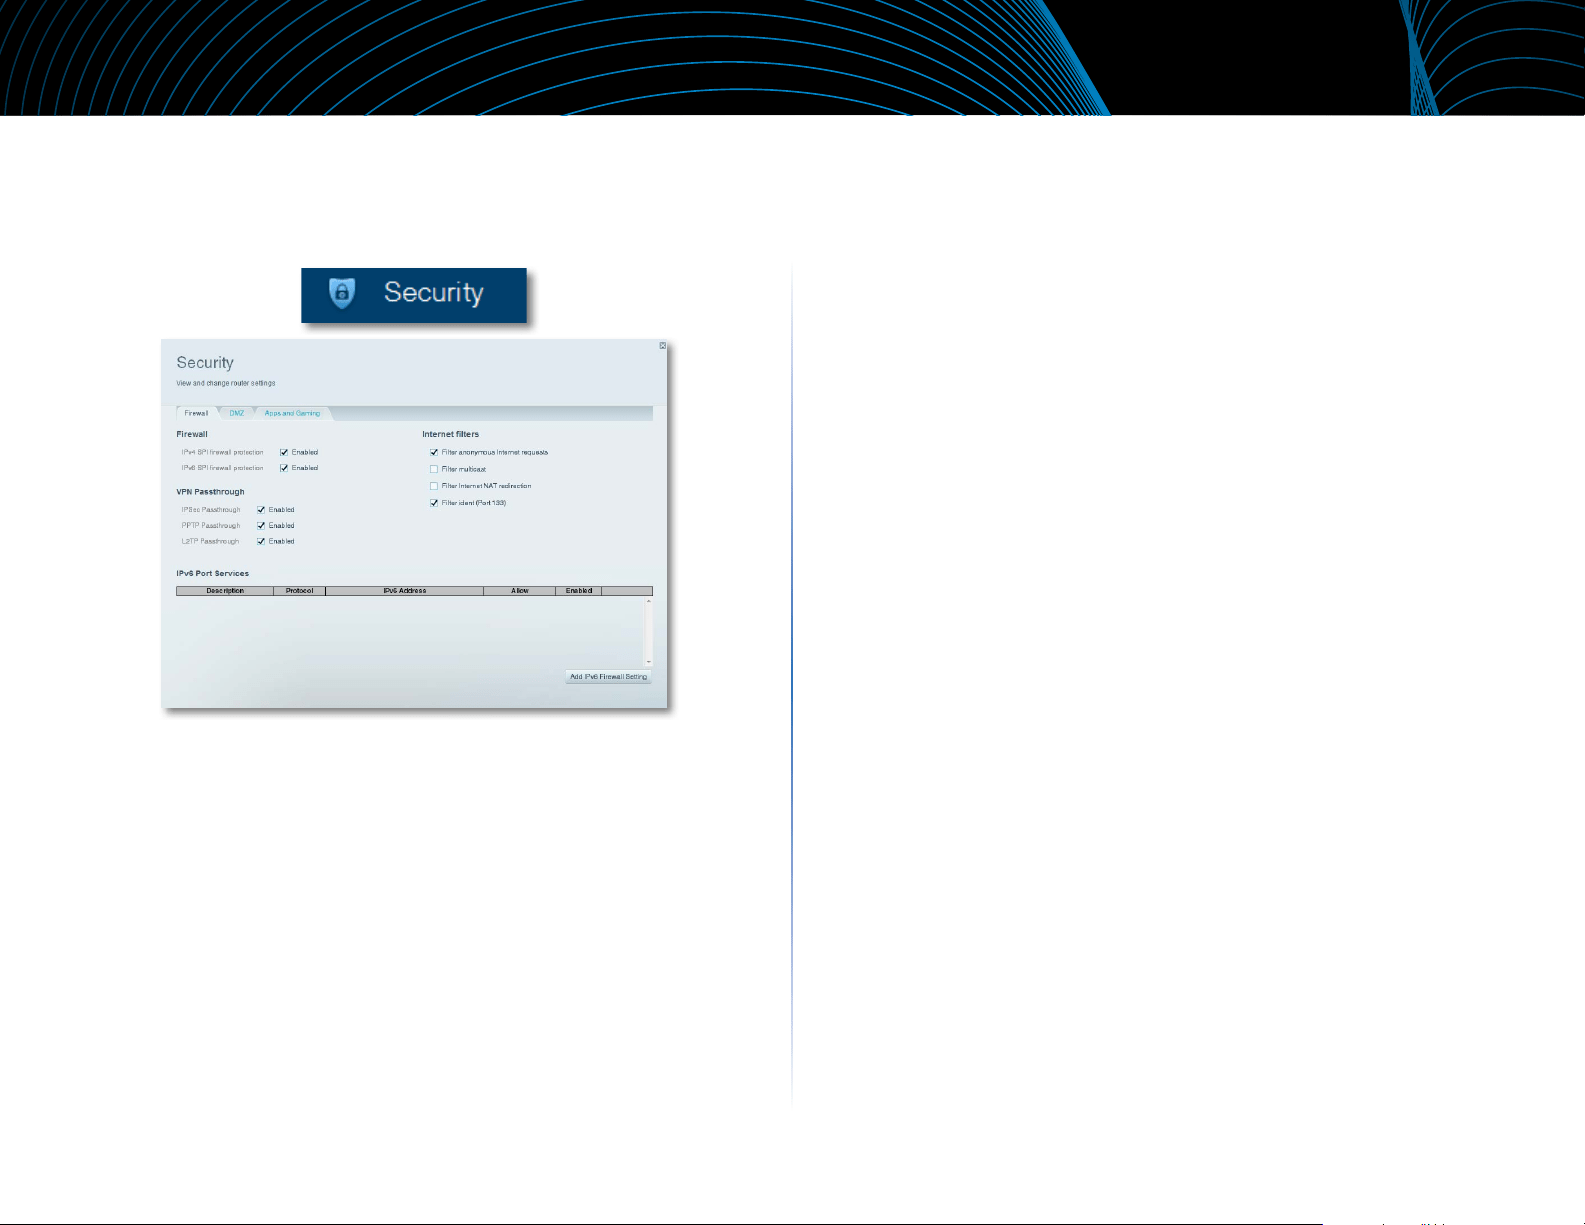This screenshot has height=1225, width=1585.
Task: Click the VPN Passthrough section heading
Action: pos(211,492)
